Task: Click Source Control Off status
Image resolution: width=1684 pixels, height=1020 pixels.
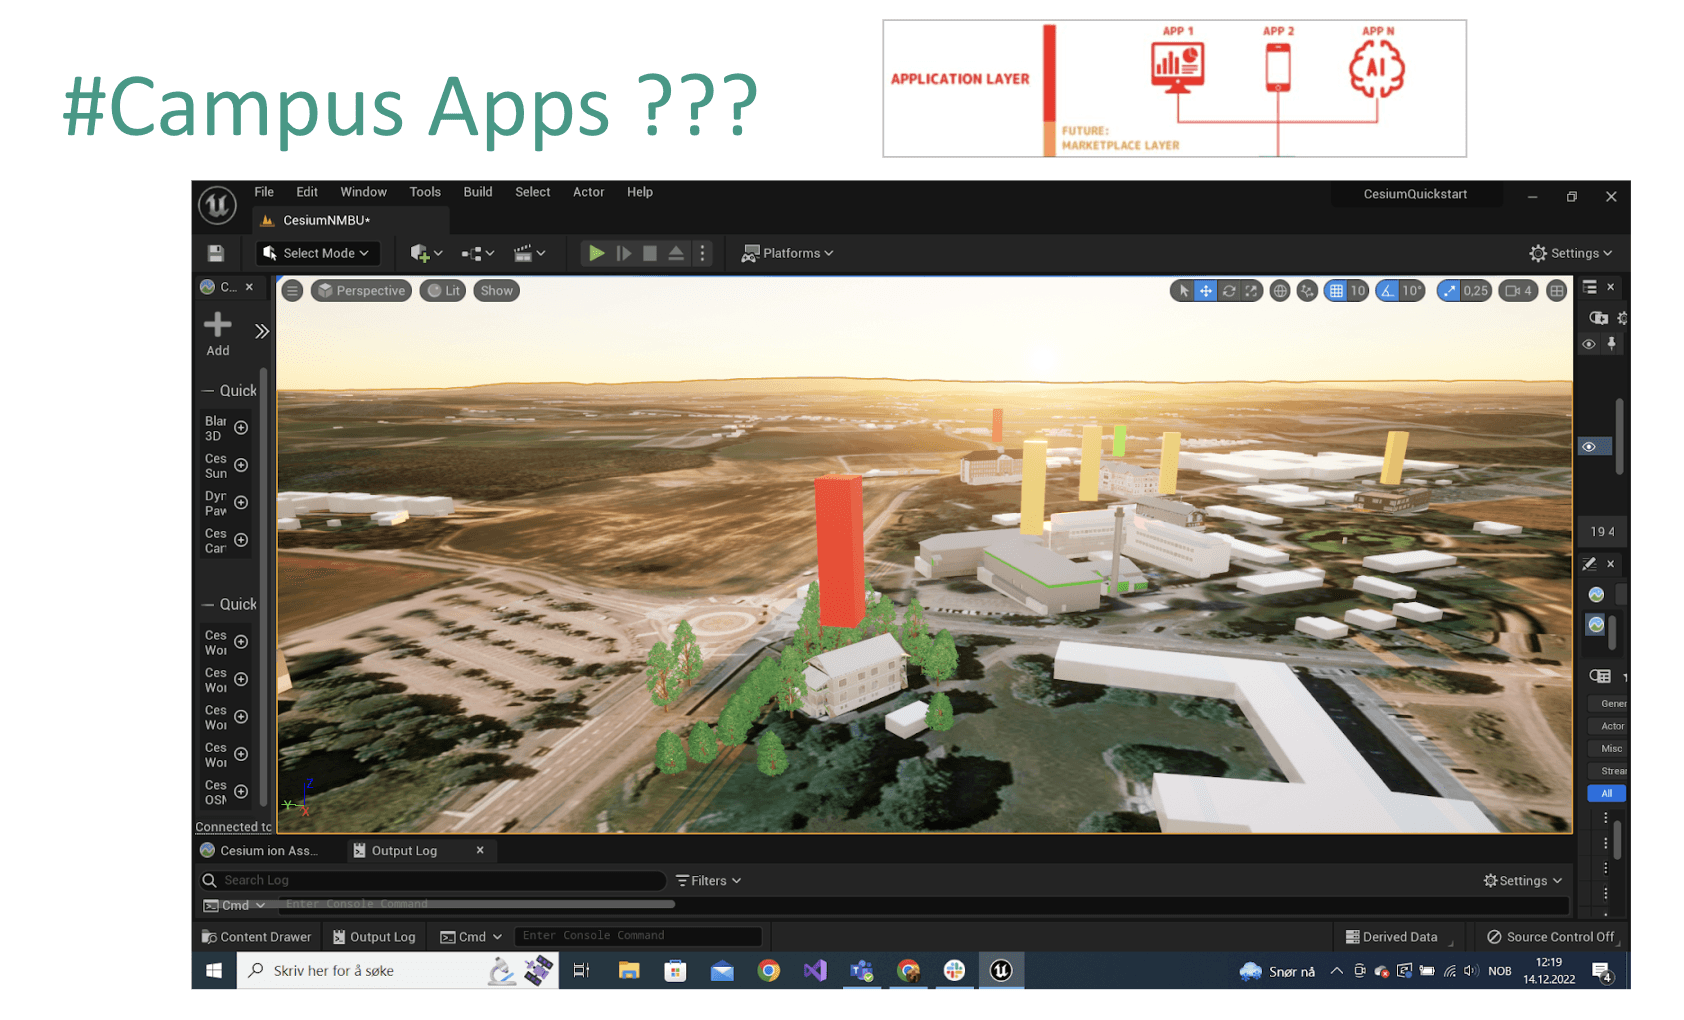Action: coord(1551,937)
